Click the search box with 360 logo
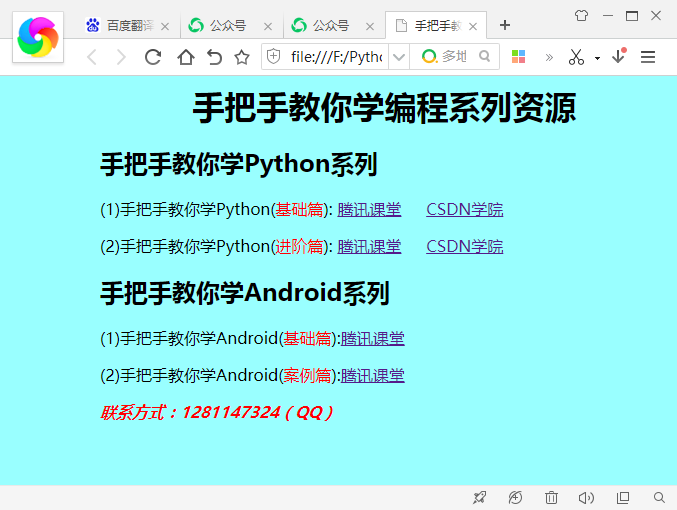 point(454,57)
